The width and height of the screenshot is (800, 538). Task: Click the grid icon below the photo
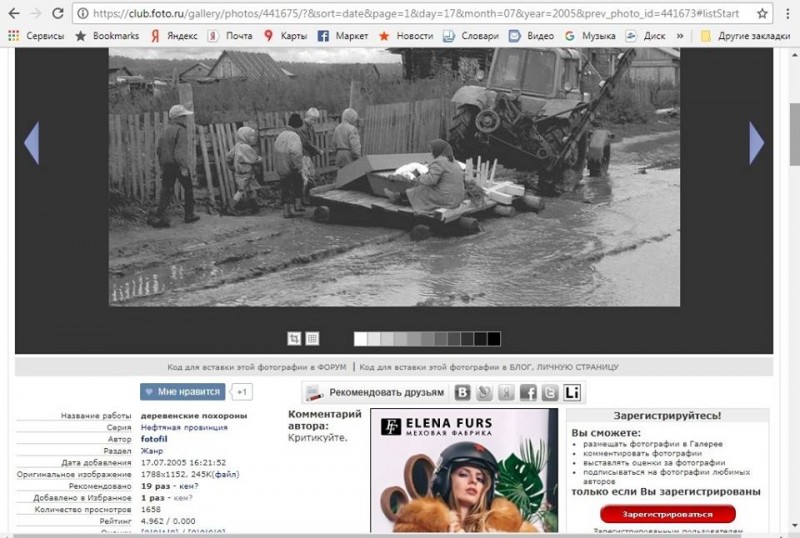click(312, 338)
